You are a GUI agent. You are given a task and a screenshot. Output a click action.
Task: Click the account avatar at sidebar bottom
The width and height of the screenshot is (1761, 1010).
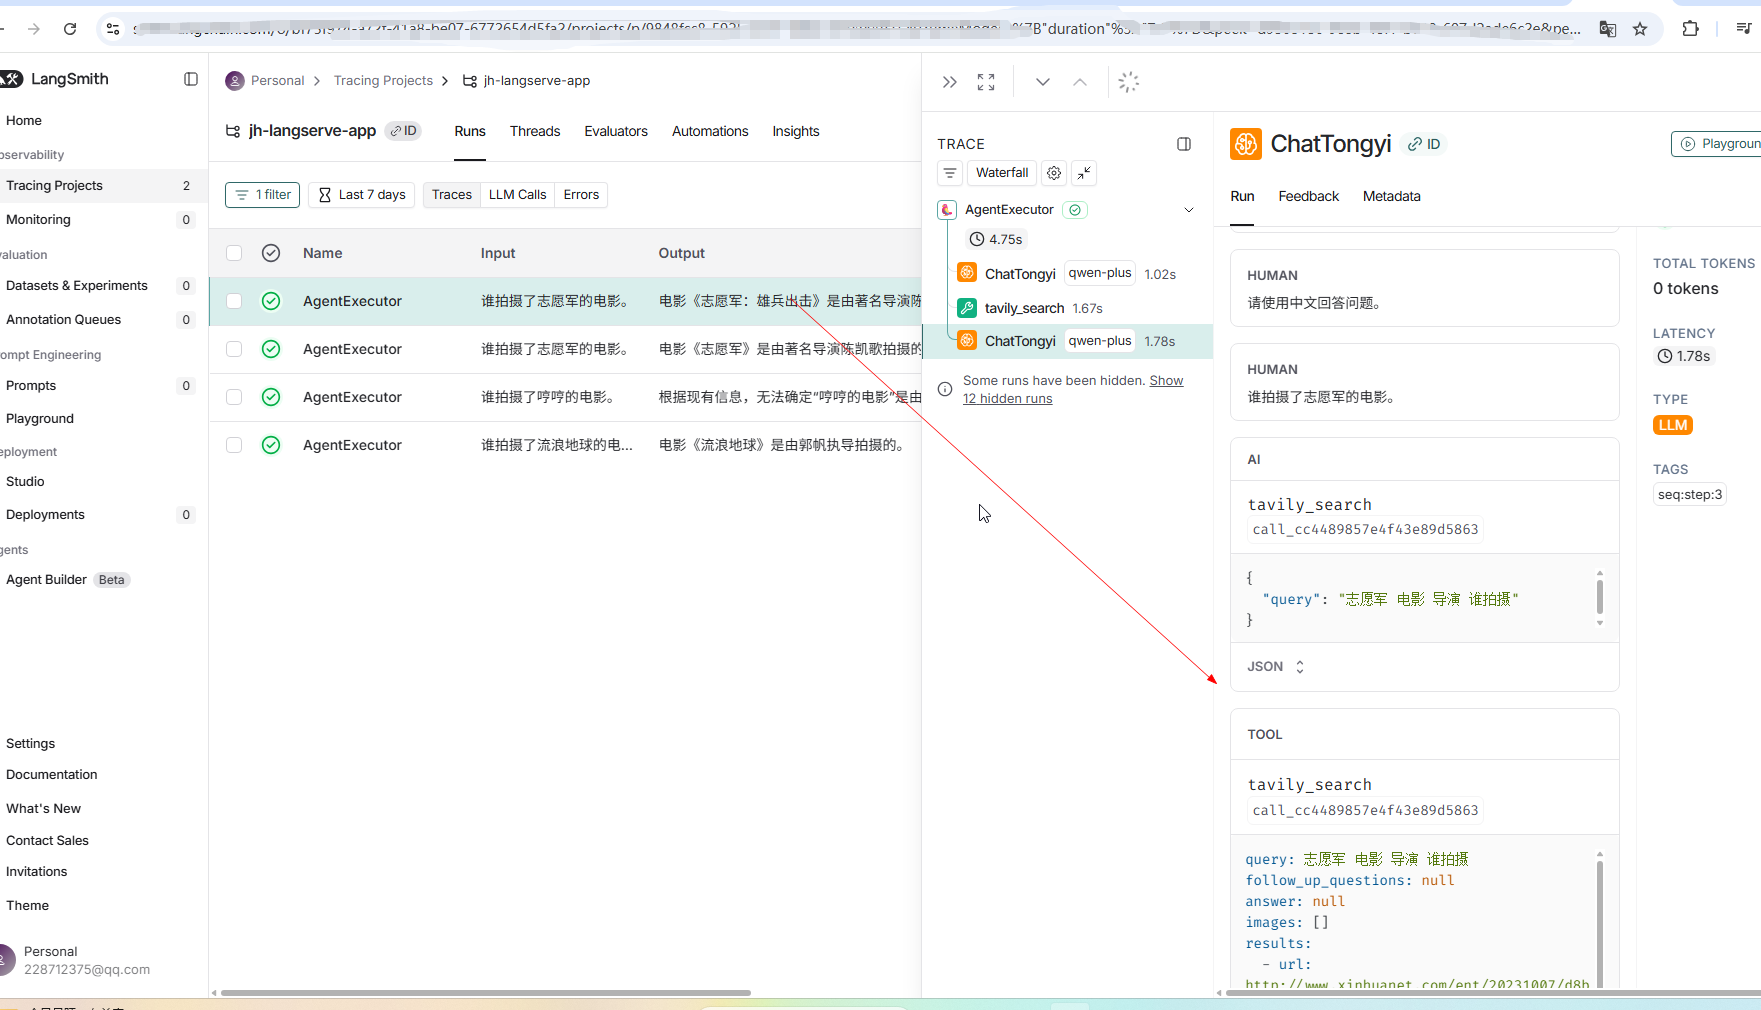tap(6, 960)
